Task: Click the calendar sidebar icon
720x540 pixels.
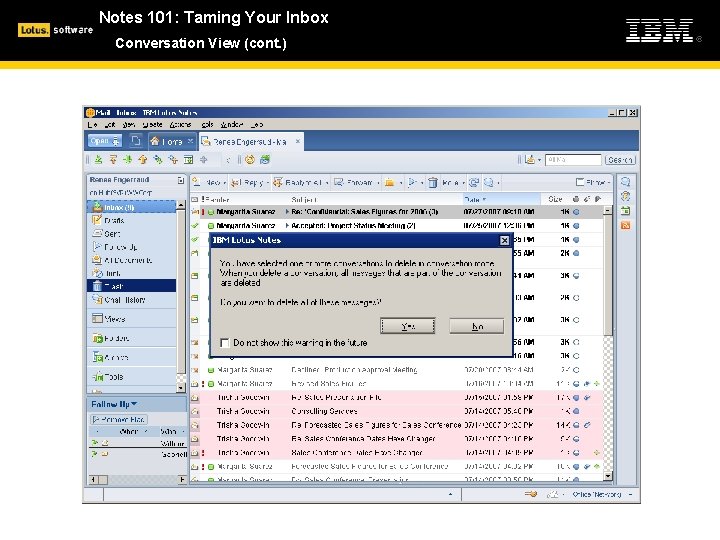Action: [625, 211]
